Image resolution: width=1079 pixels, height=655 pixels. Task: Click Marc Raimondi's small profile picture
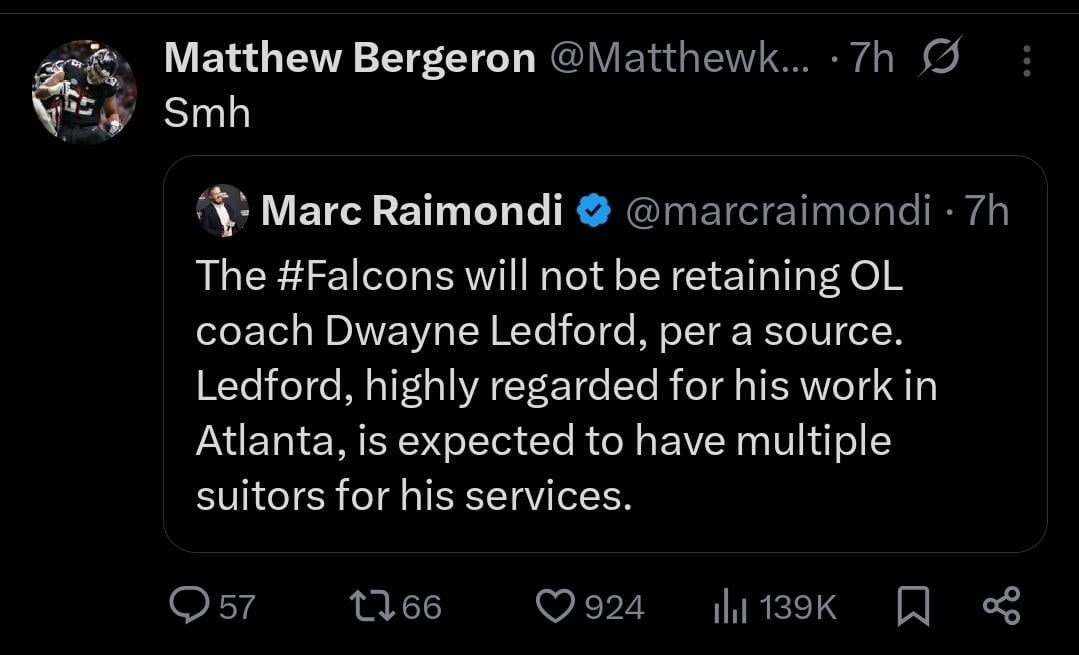point(223,210)
